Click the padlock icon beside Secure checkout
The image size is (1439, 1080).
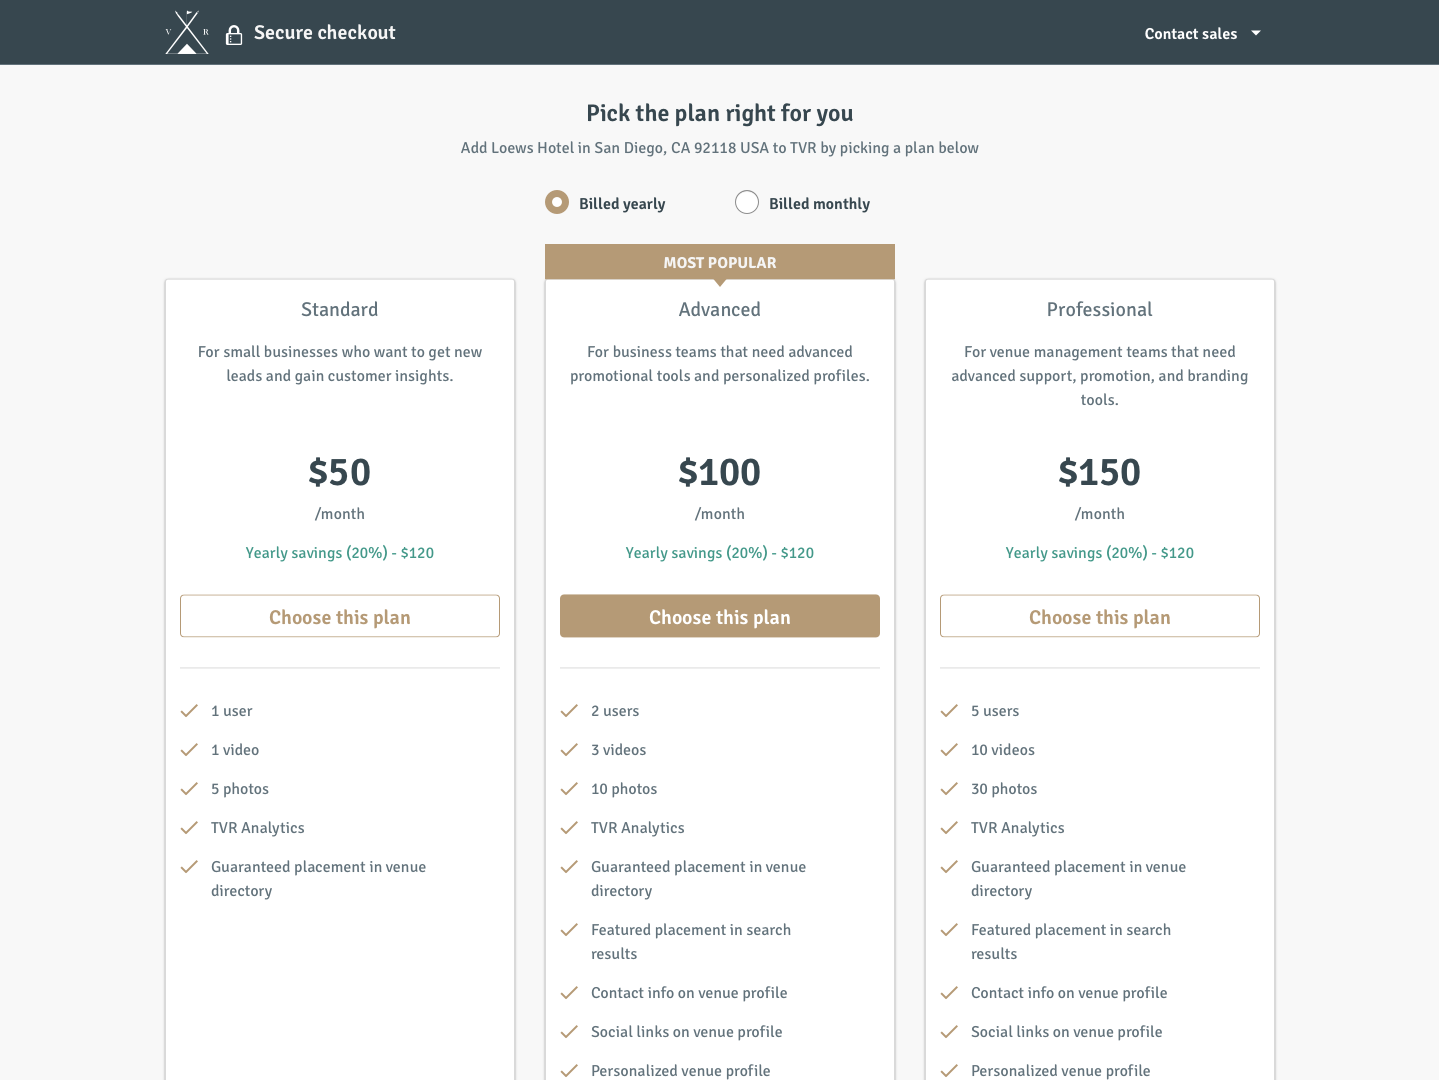[234, 35]
